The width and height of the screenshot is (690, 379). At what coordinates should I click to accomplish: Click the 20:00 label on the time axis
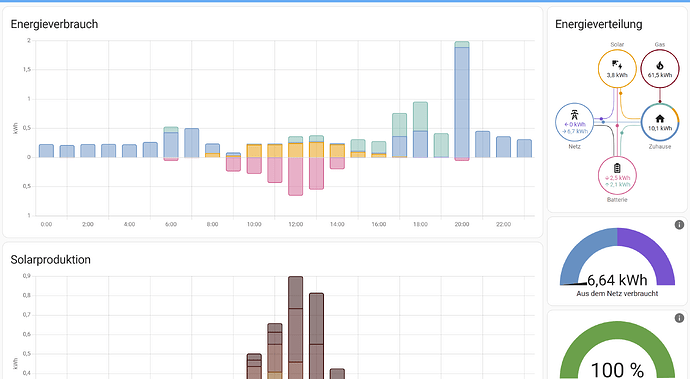(462, 224)
